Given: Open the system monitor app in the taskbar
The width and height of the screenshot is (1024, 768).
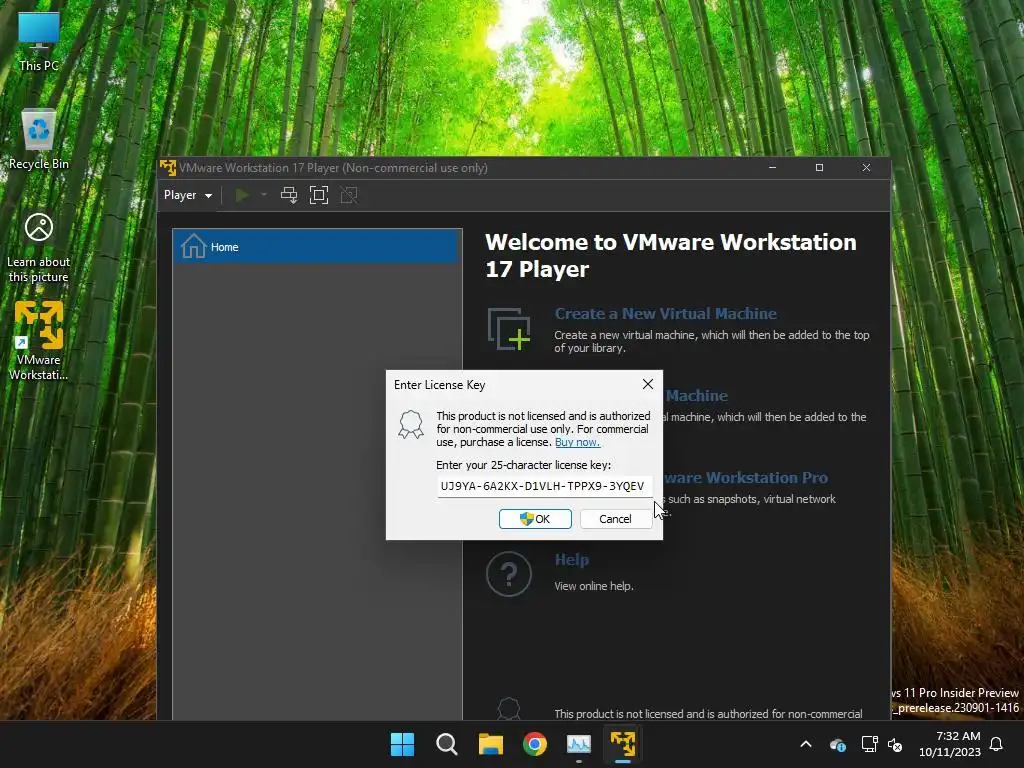Looking at the screenshot, I should tap(579, 744).
